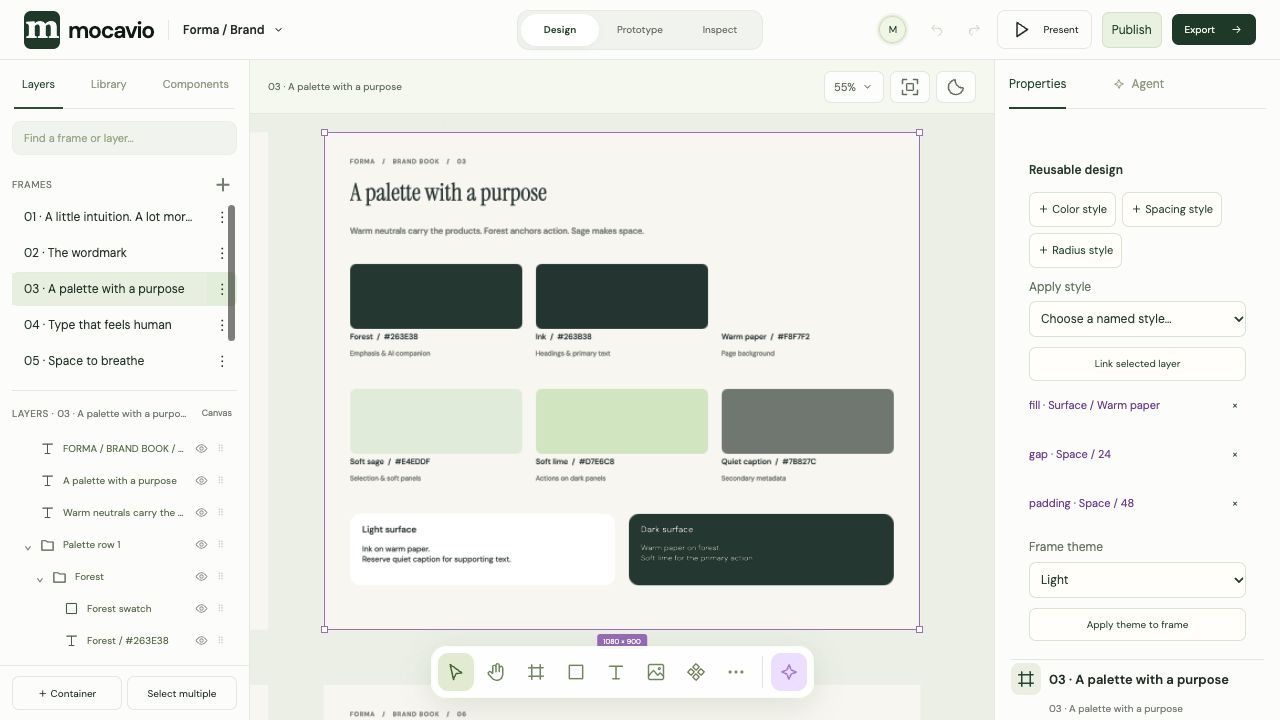Collapse the Palette row 1 group
This screenshot has width=1280, height=720.
[x=28, y=546]
